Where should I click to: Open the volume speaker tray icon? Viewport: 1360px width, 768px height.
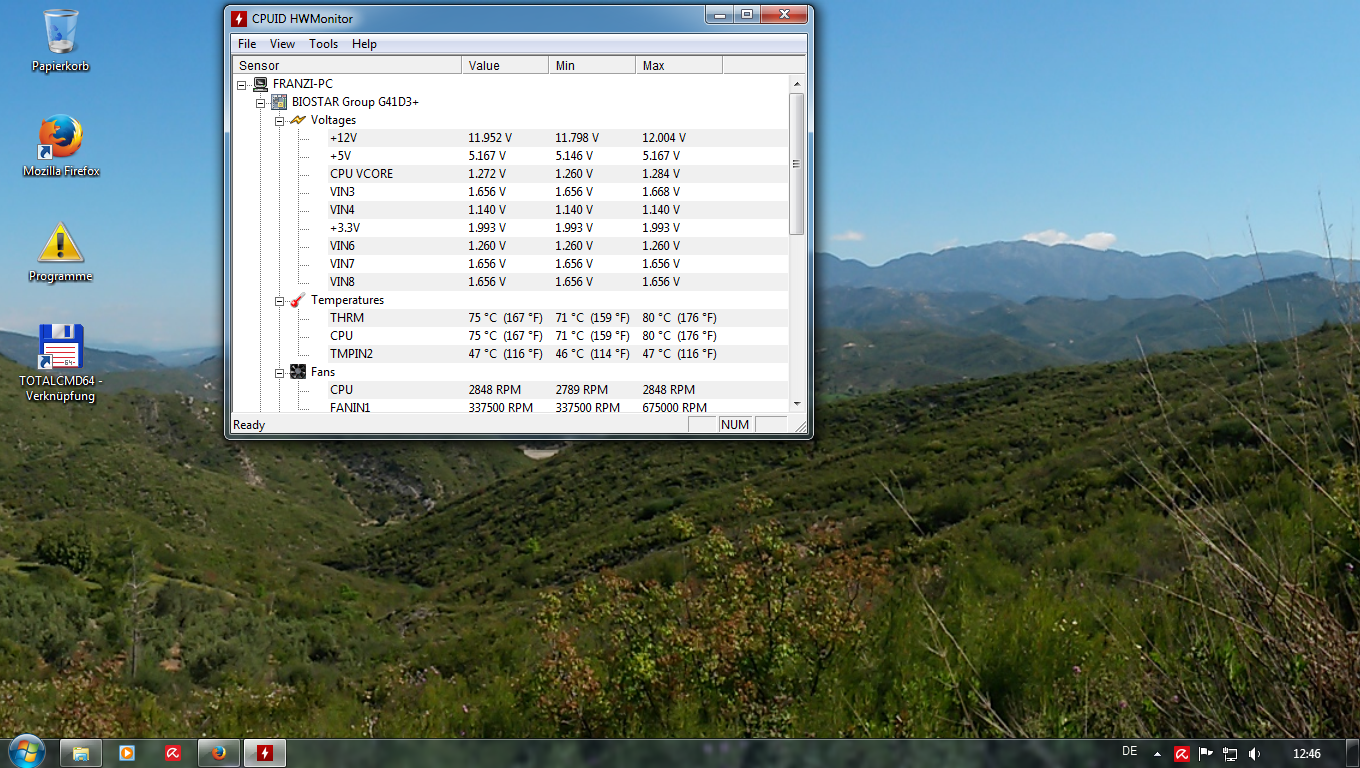point(1254,754)
